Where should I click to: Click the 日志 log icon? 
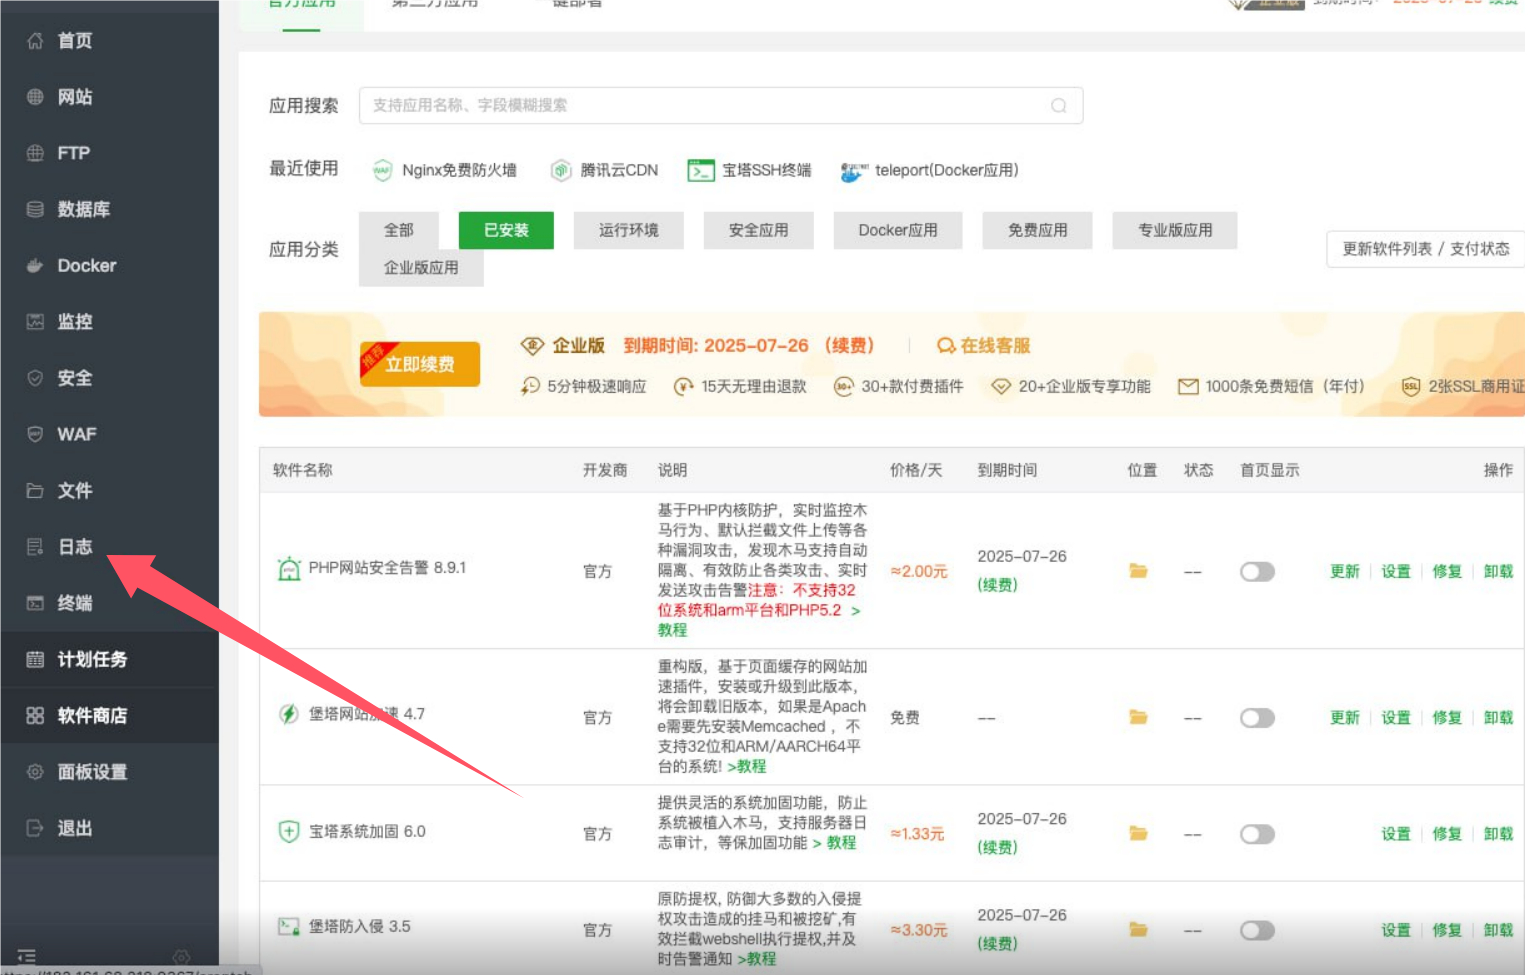tap(35, 546)
